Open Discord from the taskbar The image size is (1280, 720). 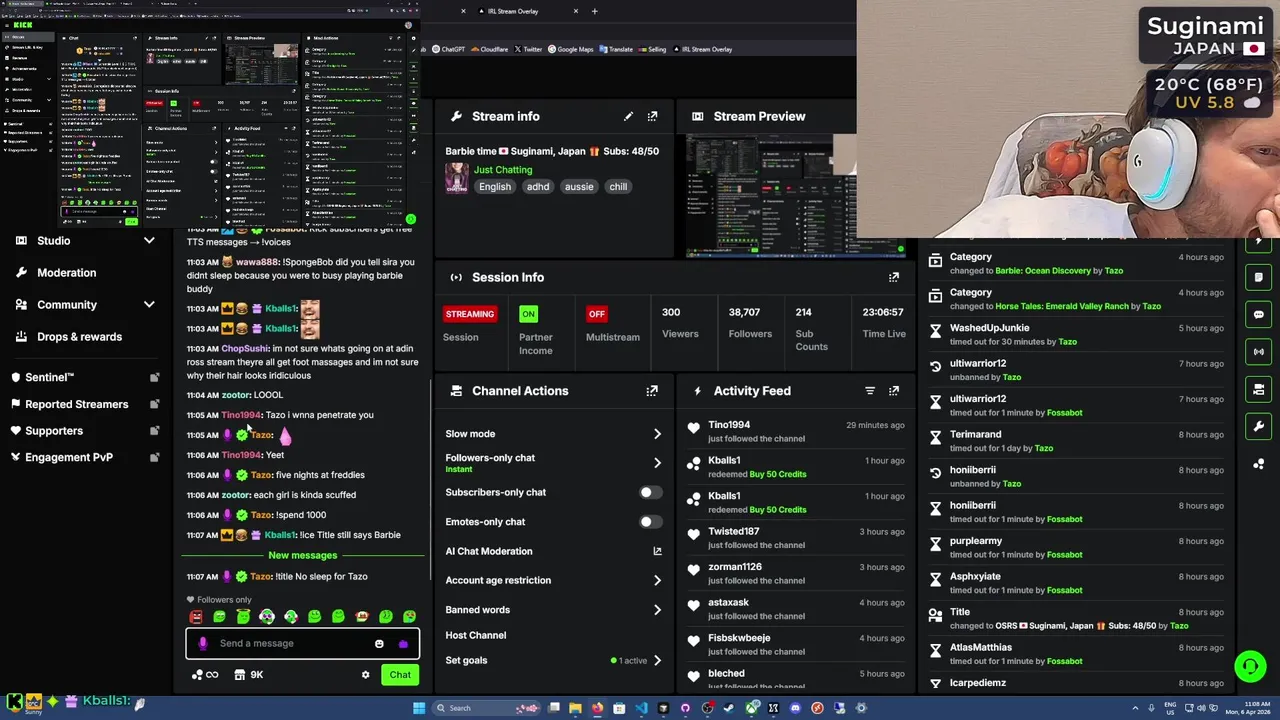(x=795, y=708)
